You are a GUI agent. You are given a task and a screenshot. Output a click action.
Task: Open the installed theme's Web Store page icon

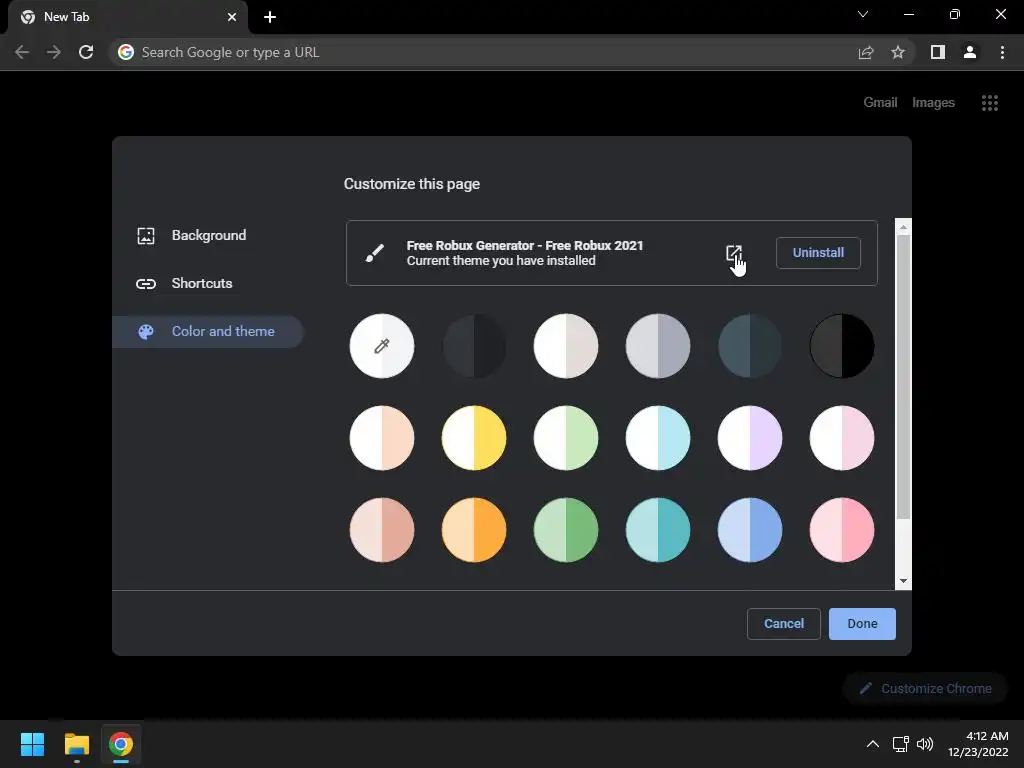(733, 253)
